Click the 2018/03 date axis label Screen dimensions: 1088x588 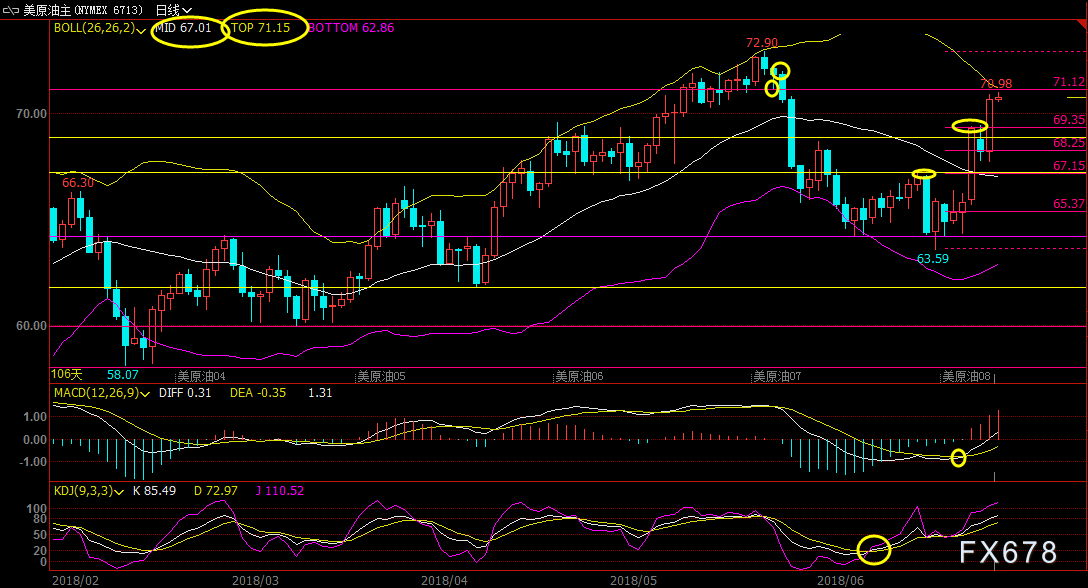click(x=255, y=580)
